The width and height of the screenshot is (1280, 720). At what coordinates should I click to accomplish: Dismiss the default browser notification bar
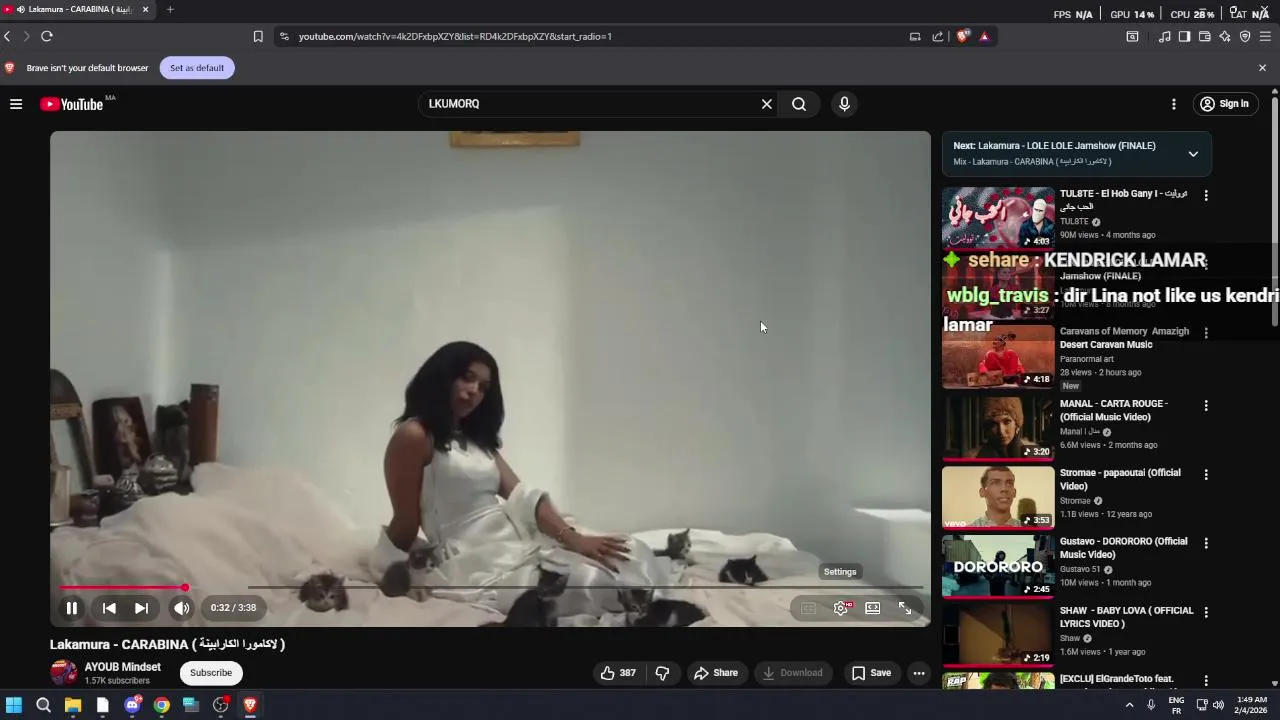click(1262, 68)
